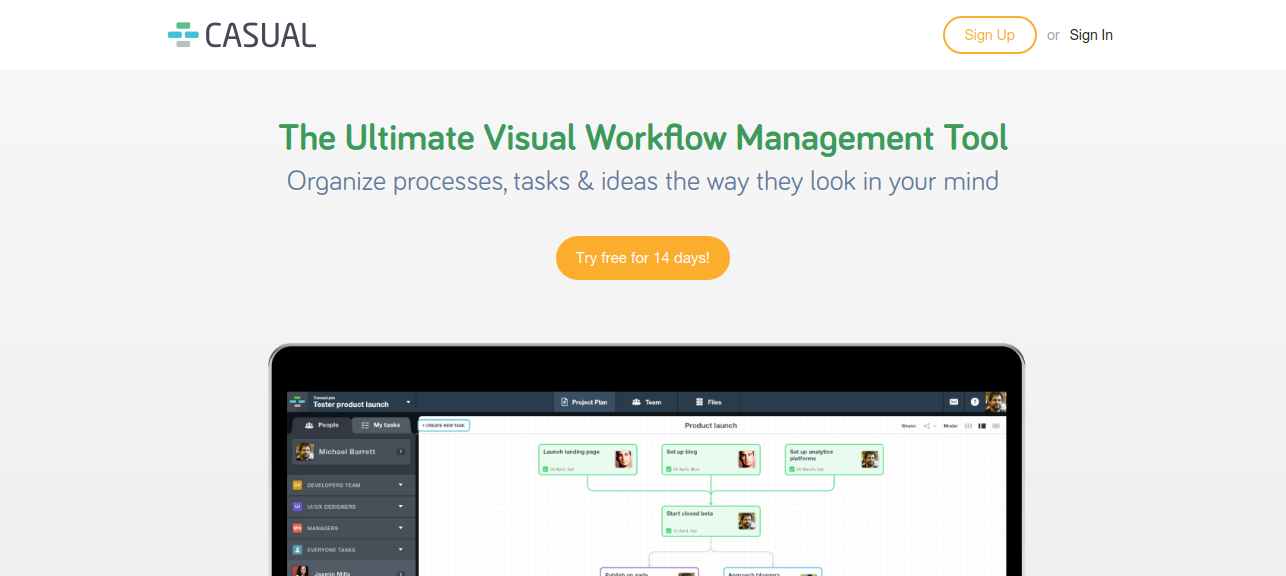1286x576 pixels.
Task: Click the Sign Up button
Action: (x=989, y=35)
